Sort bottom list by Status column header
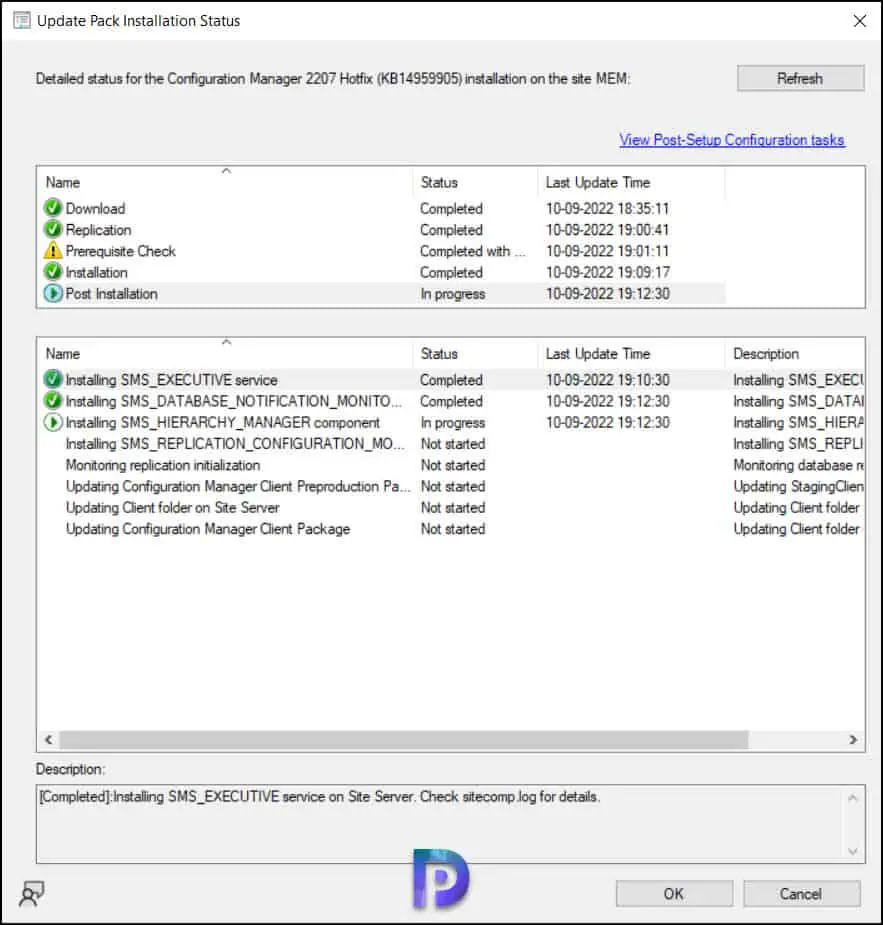This screenshot has width=883, height=925. [x=475, y=353]
